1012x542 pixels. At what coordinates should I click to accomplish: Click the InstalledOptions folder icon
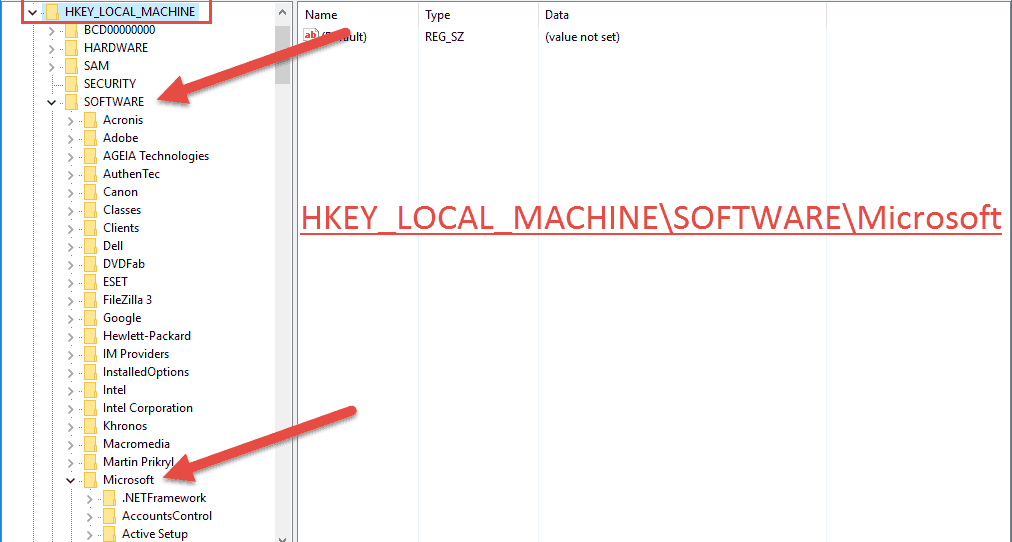90,372
